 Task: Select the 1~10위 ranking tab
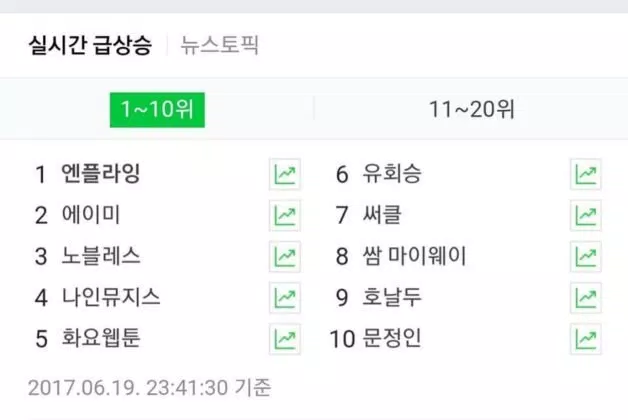[x=157, y=110]
